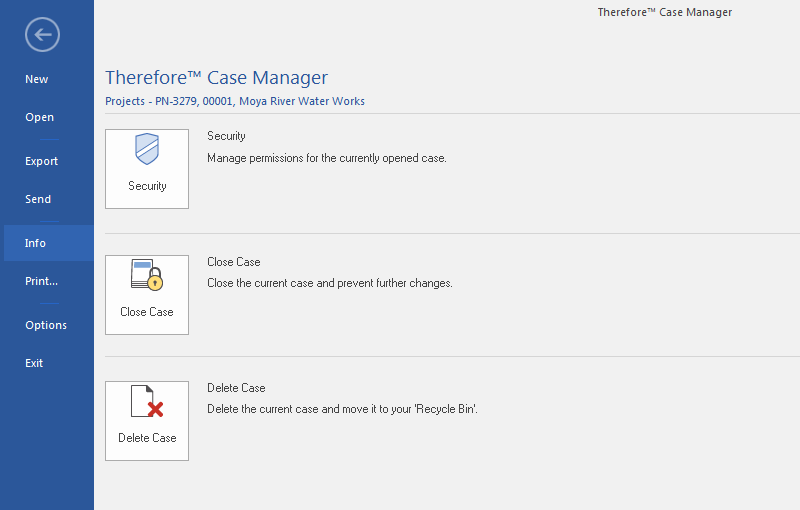
Task: Click the Close Case button
Action: click(x=147, y=295)
